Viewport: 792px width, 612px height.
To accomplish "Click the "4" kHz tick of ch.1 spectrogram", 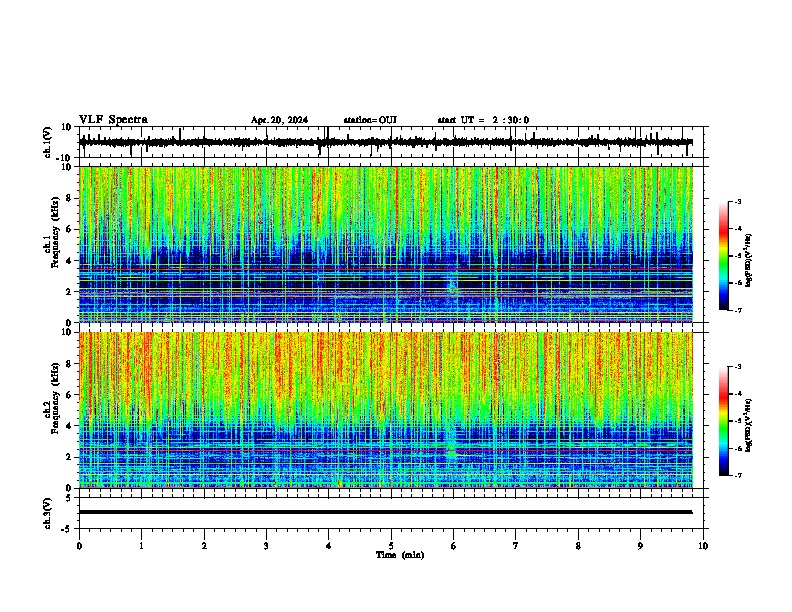I will point(69,261).
